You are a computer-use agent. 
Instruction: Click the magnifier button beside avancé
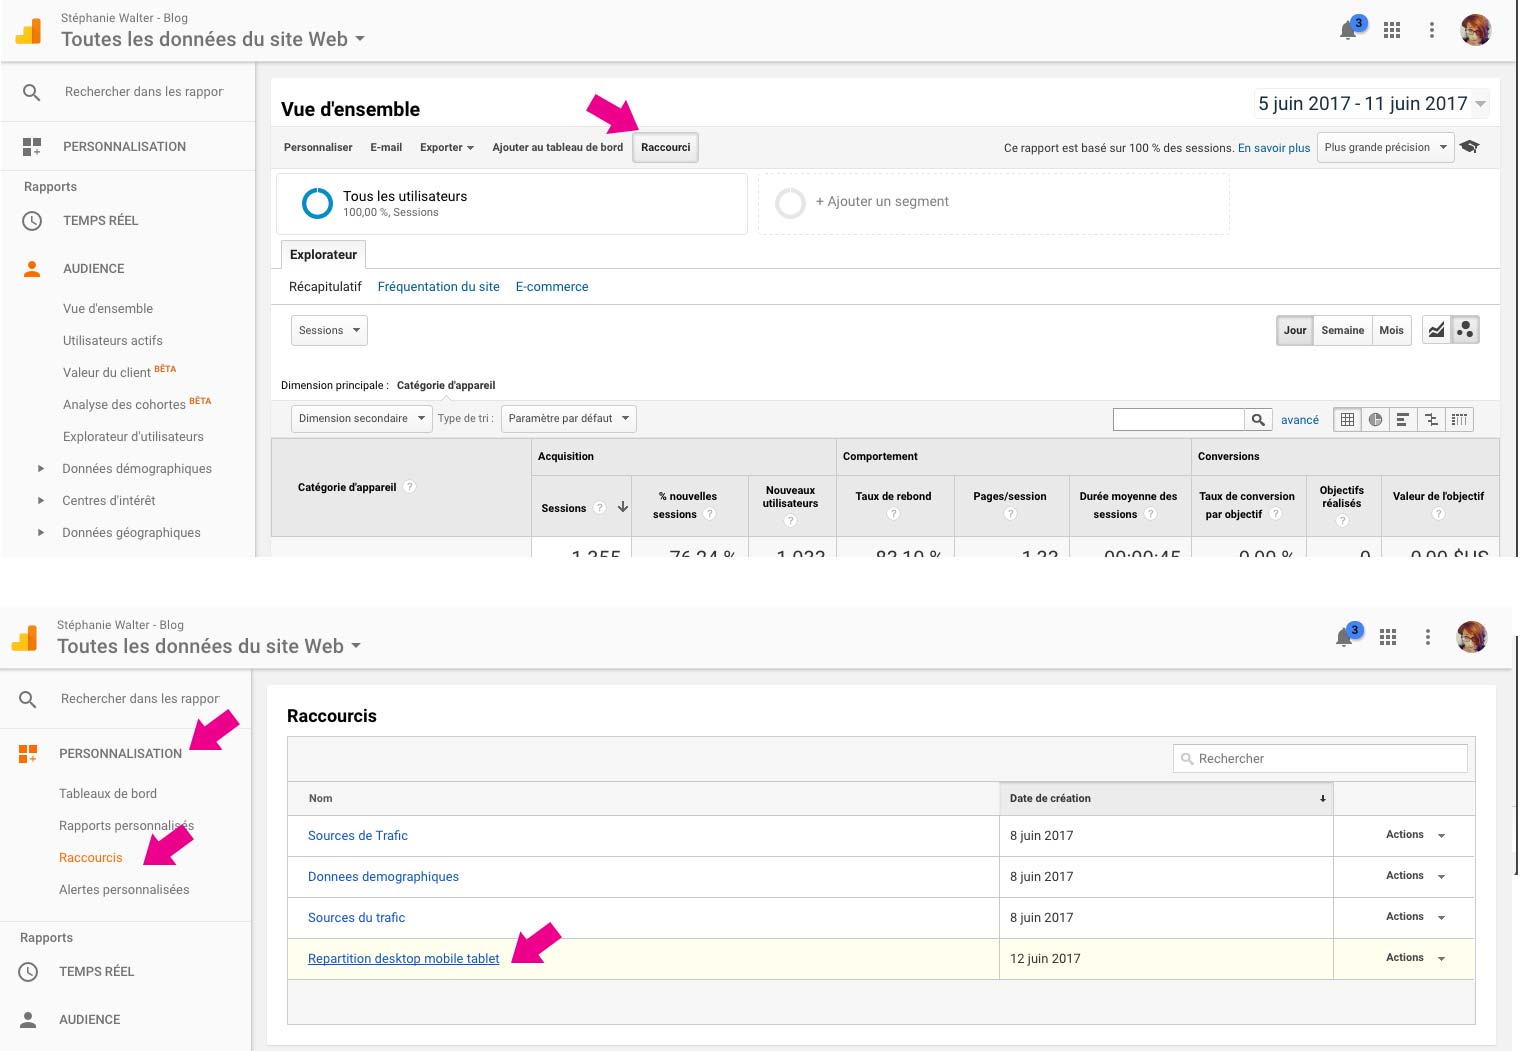1258,420
